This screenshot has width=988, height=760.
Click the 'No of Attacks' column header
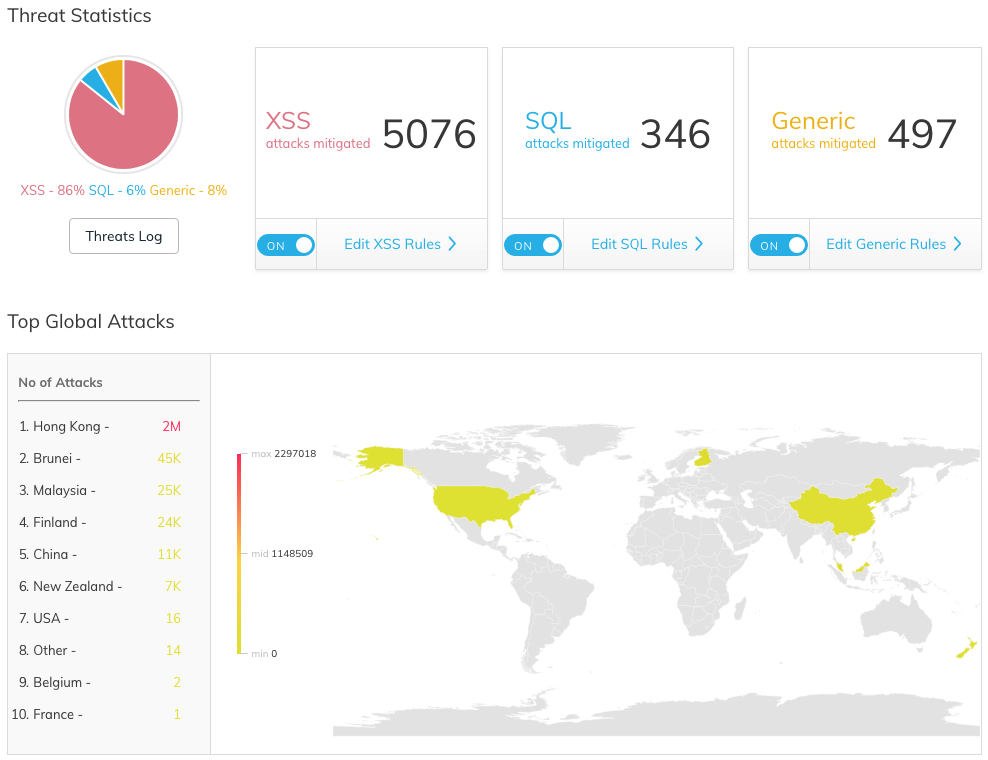pyautogui.click(x=60, y=383)
